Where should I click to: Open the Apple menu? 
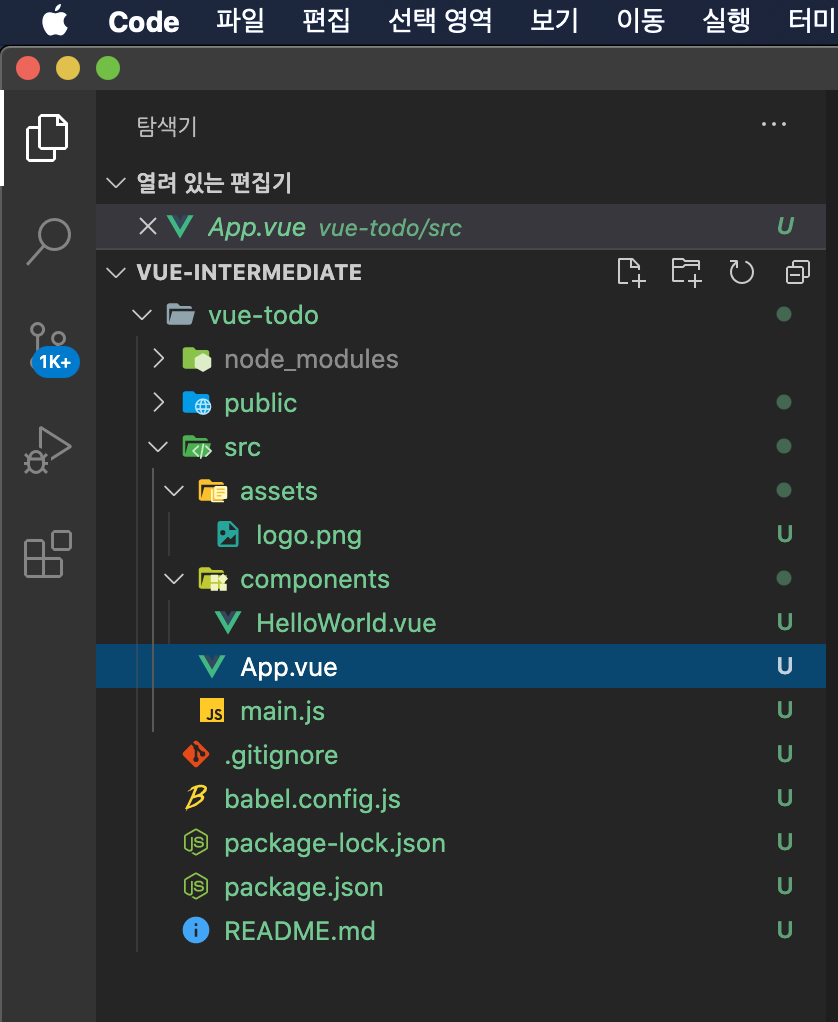[x=55, y=20]
